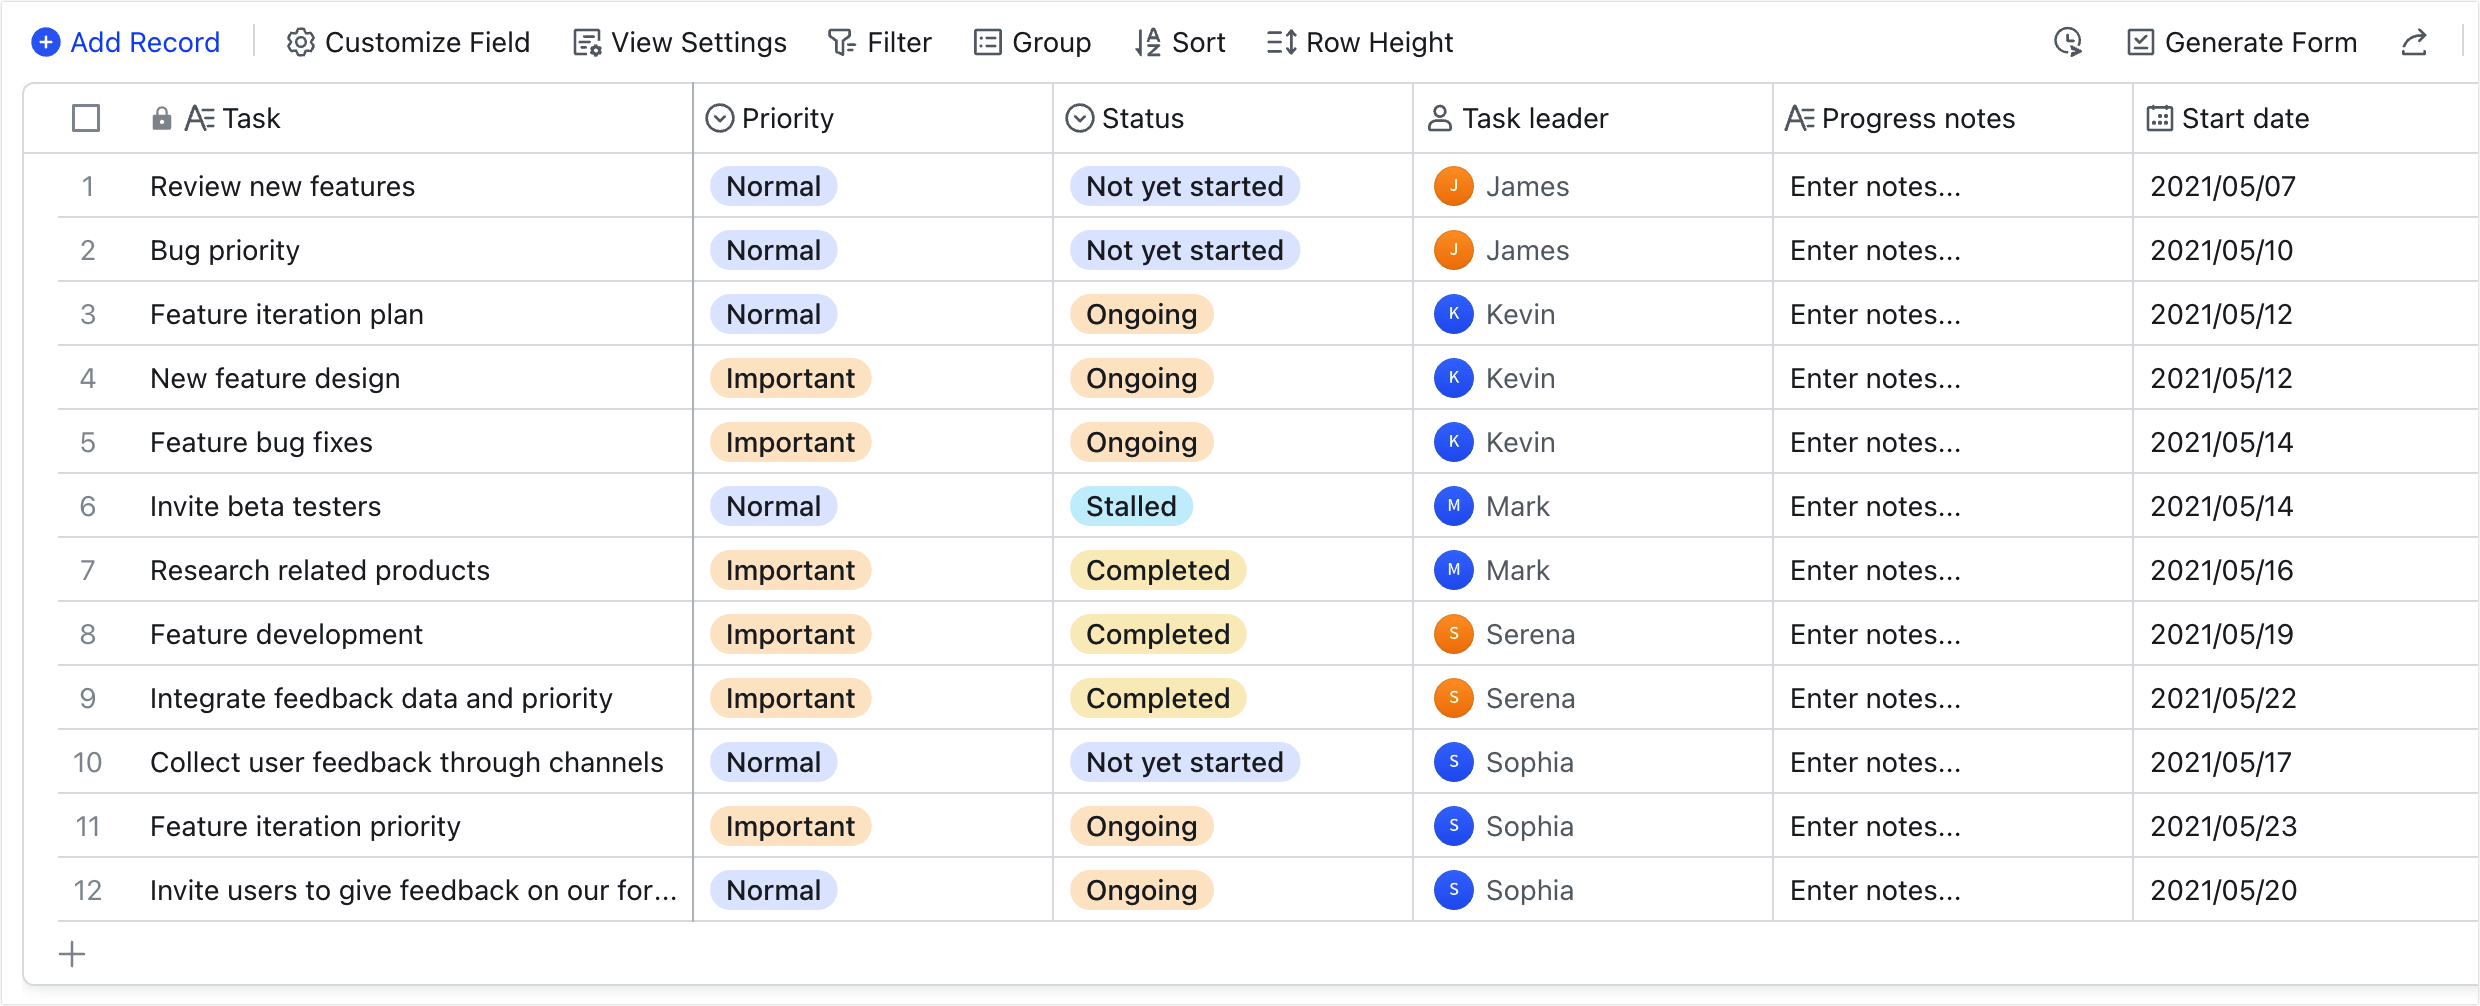The image size is (2480, 1006).
Task: Expand the Task leader person field
Action: point(1440,118)
